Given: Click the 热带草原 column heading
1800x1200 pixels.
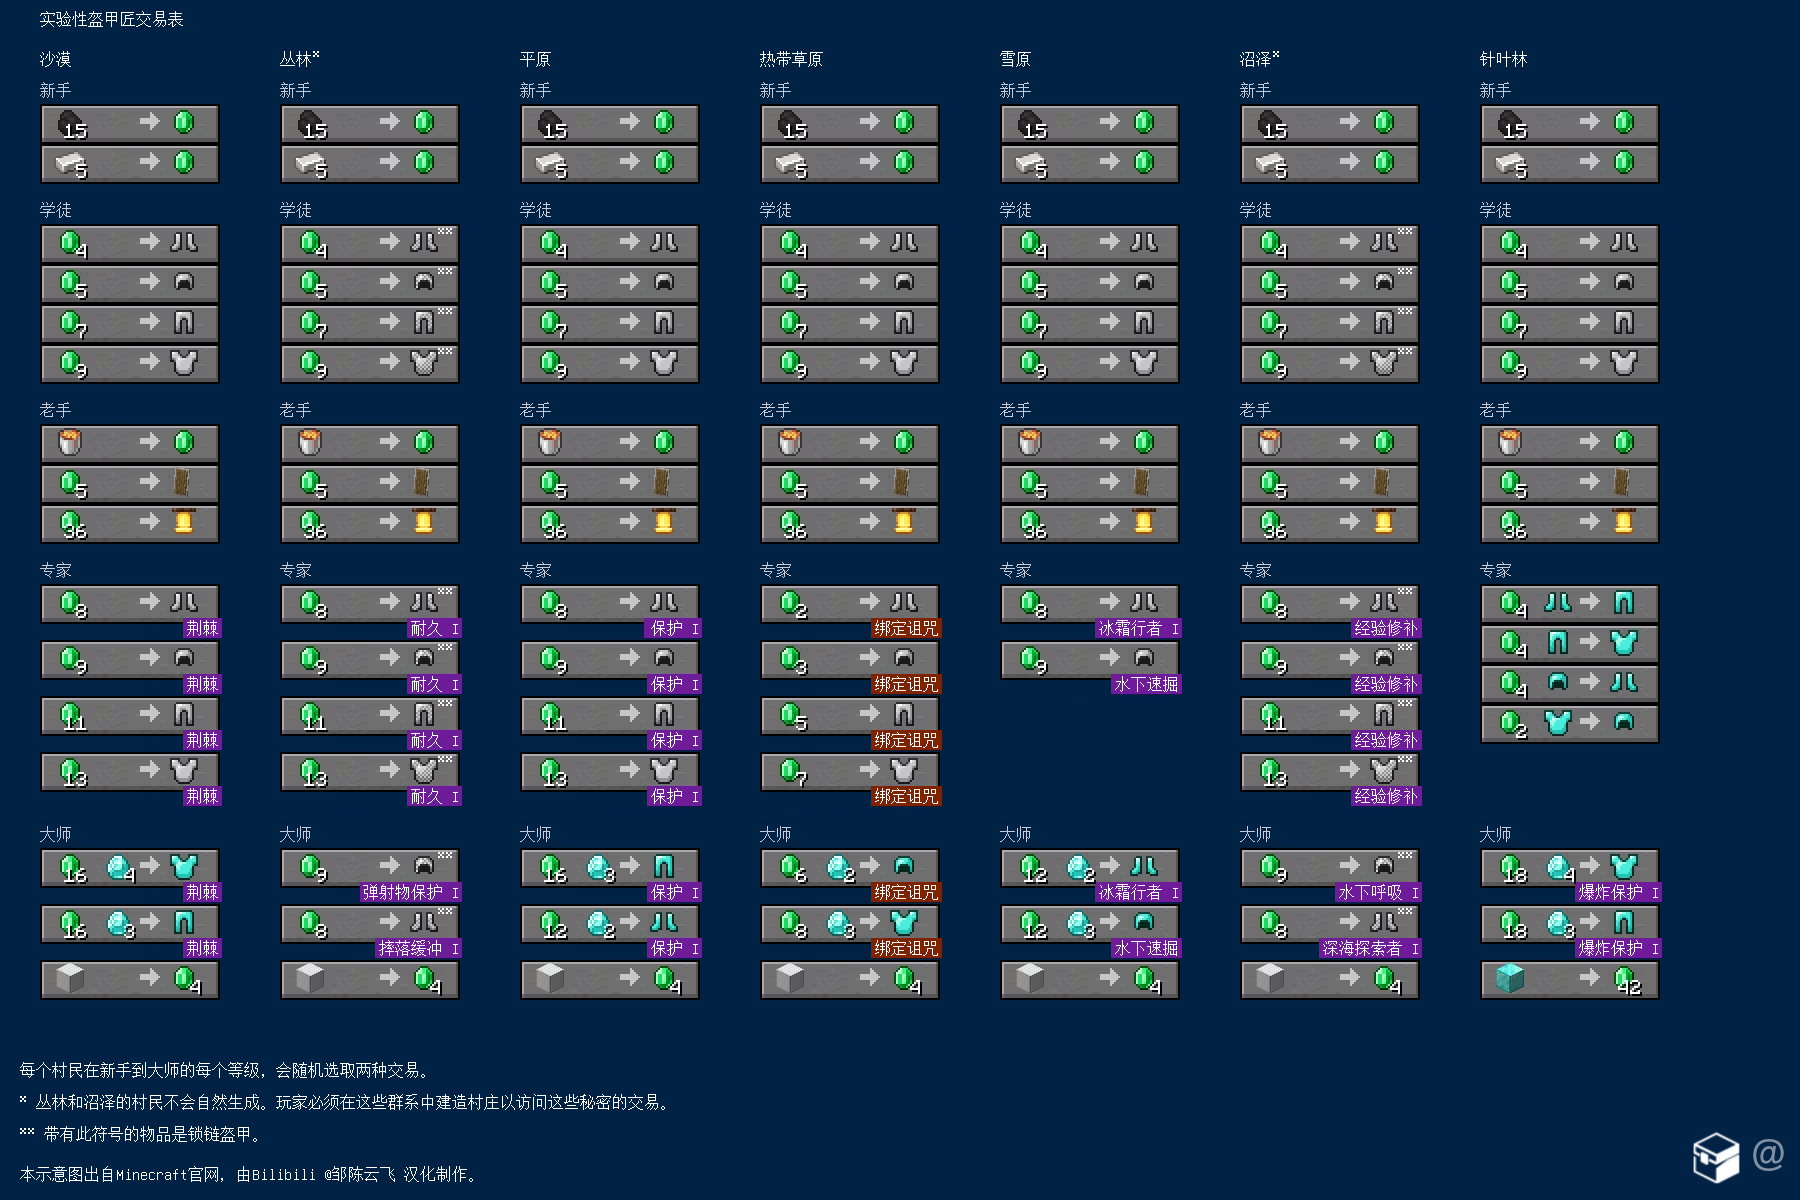Looking at the screenshot, I should [x=791, y=59].
